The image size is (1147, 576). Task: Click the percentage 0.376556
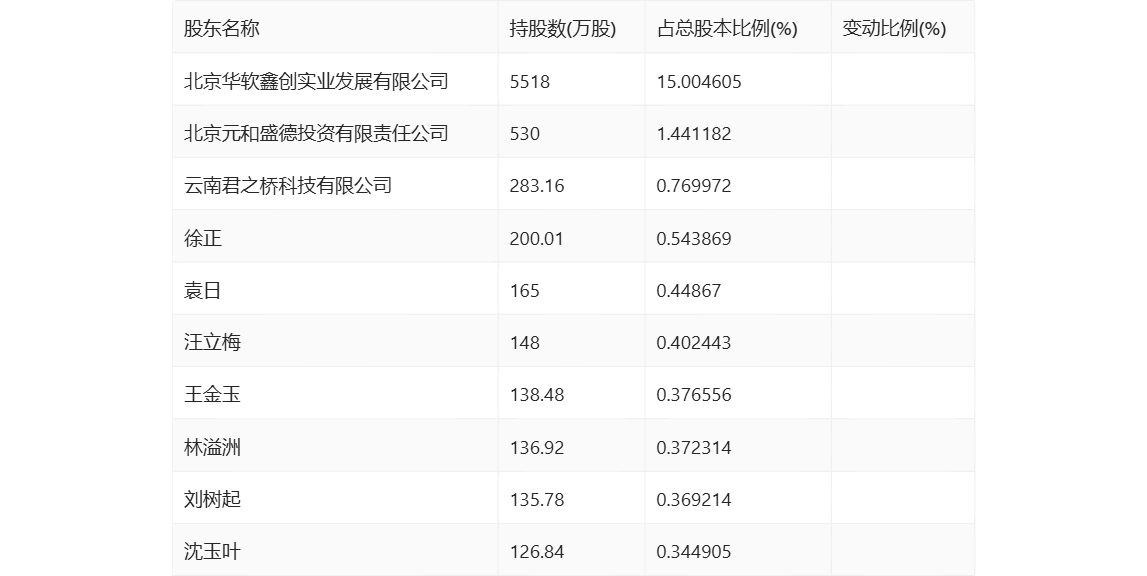[693, 394]
